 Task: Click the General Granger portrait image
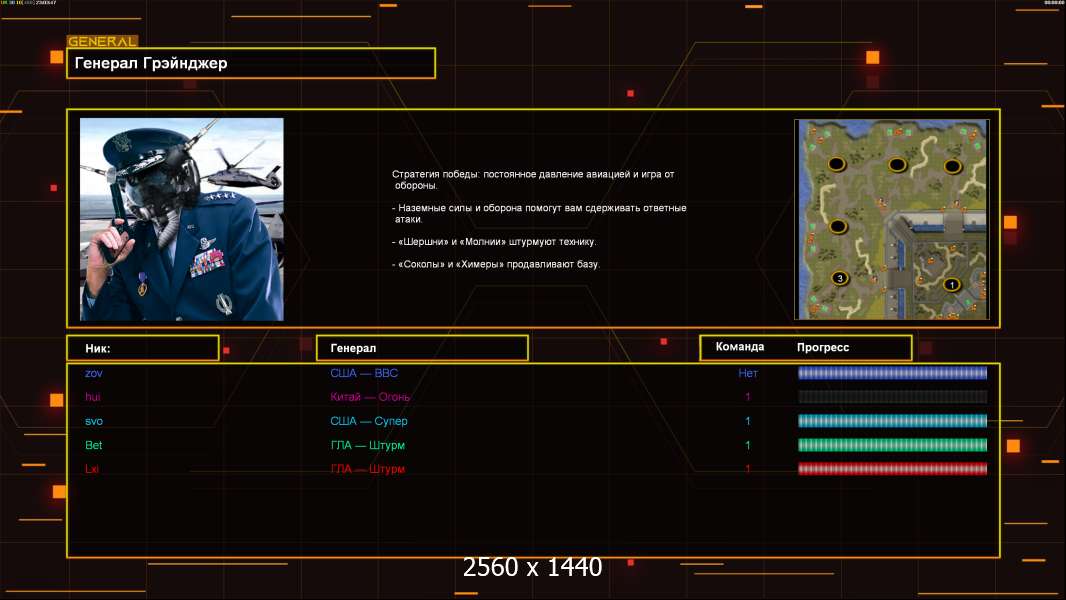click(181, 219)
